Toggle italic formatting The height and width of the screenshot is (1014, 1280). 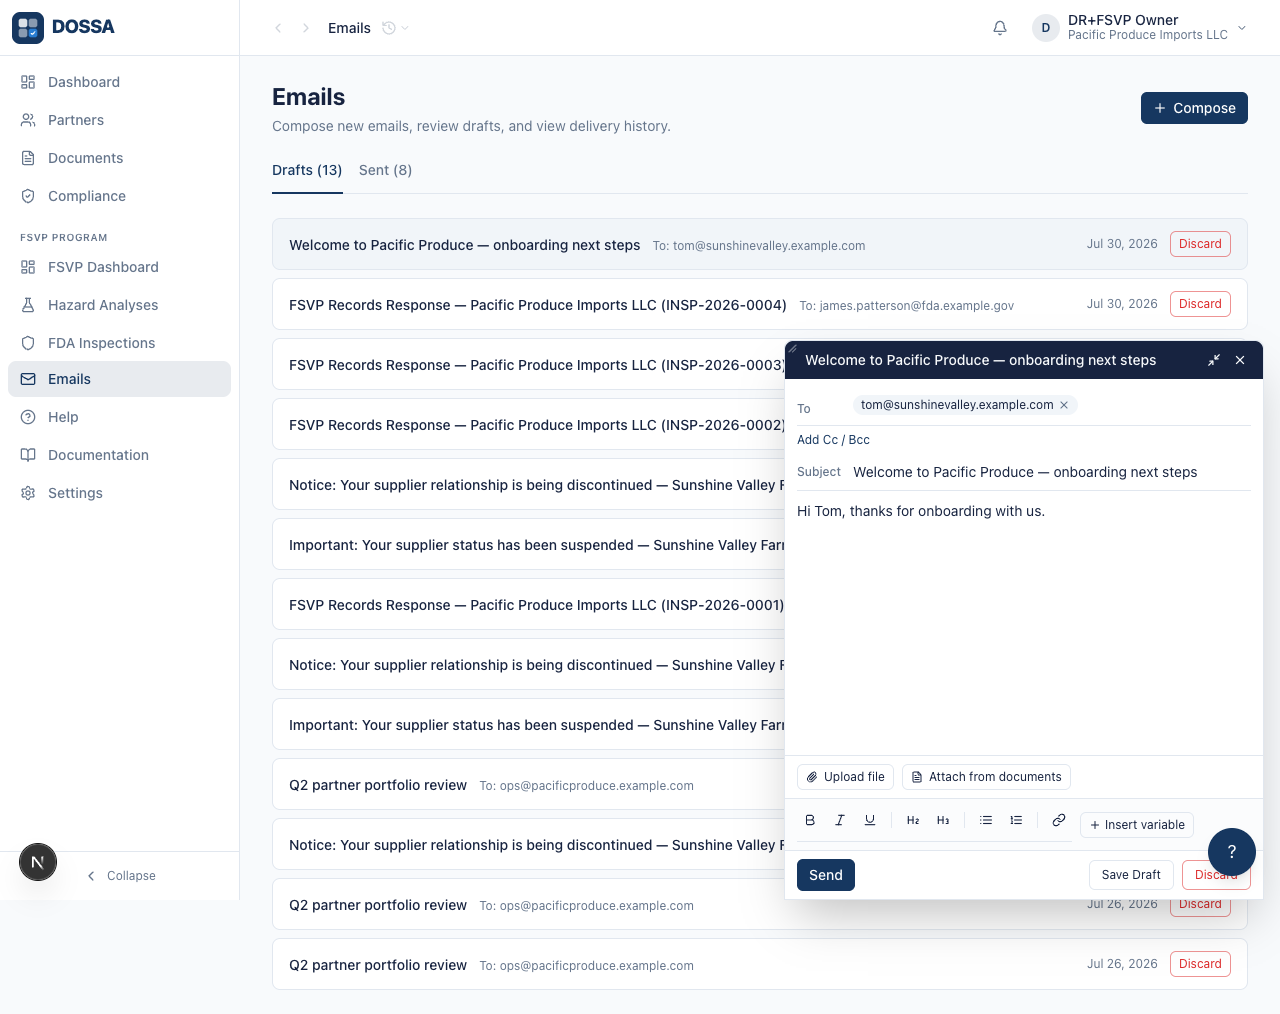(x=840, y=820)
